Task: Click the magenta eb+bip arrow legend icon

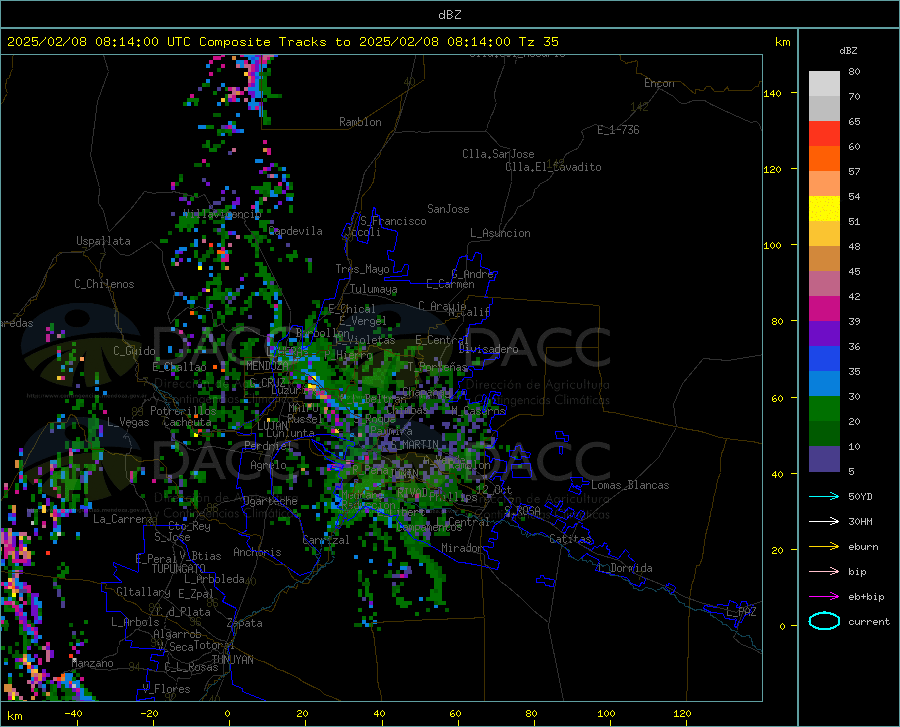Action: pyautogui.click(x=824, y=597)
